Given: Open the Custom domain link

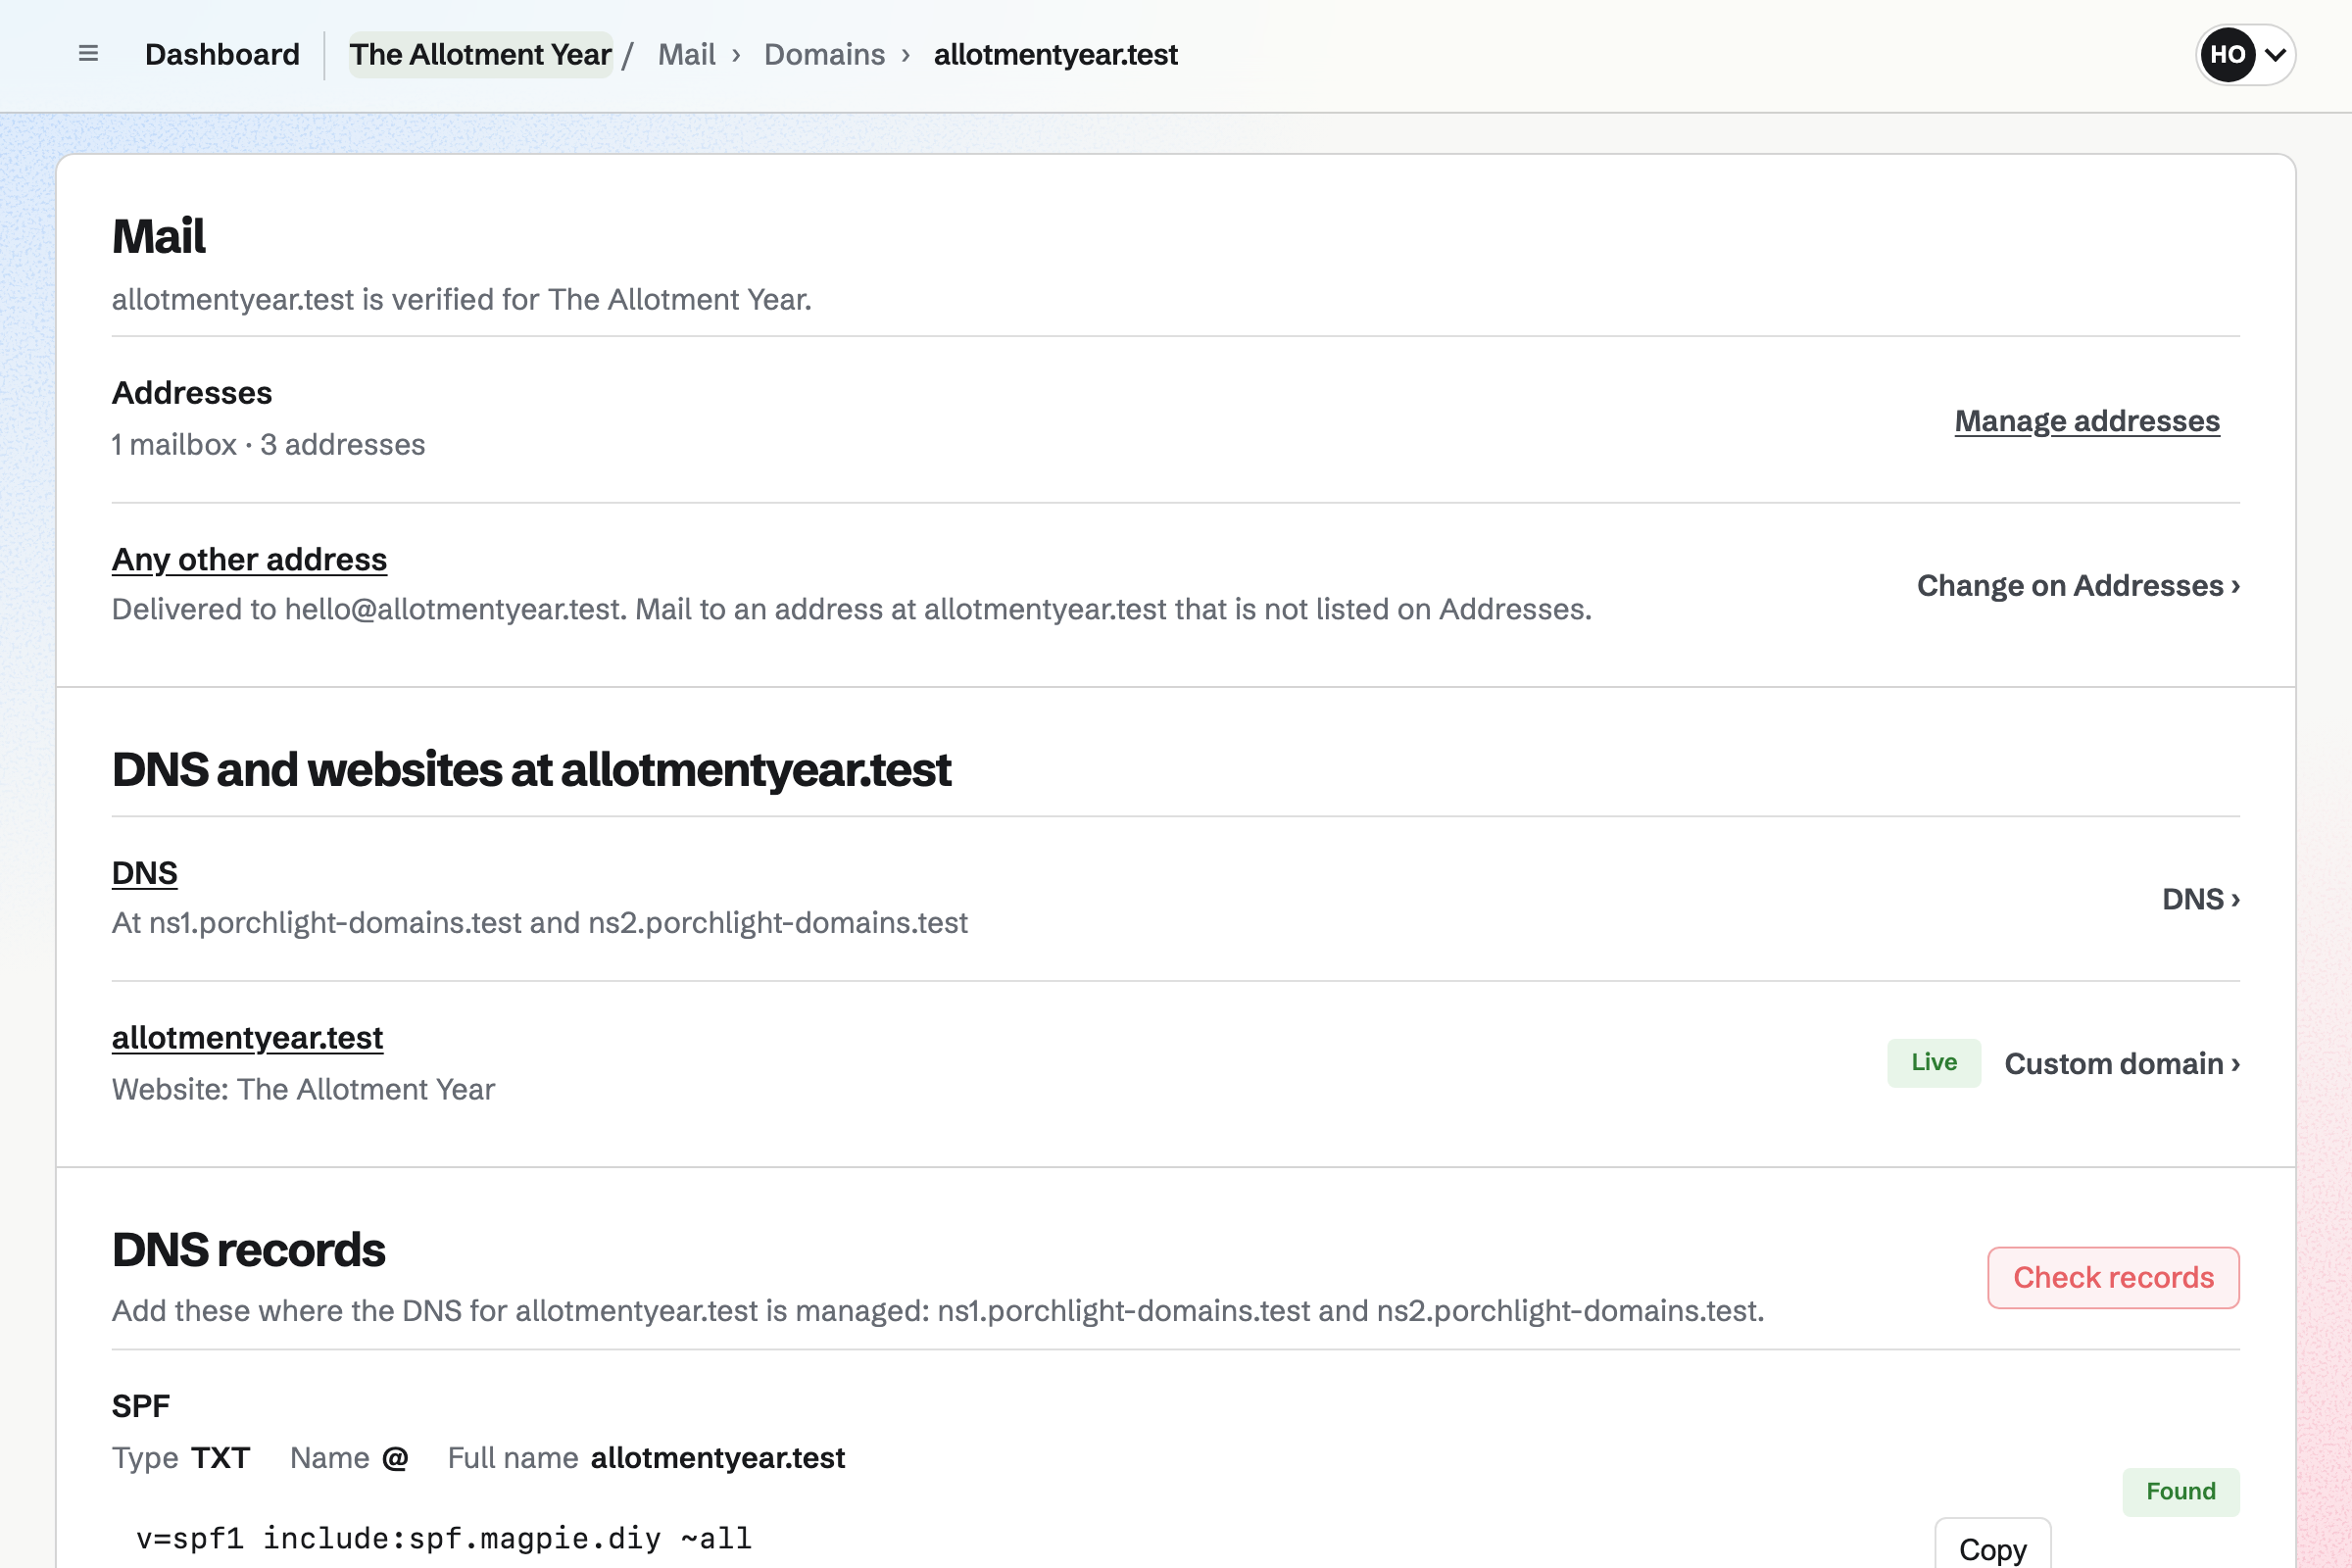Looking at the screenshot, I should (x=2122, y=1064).
